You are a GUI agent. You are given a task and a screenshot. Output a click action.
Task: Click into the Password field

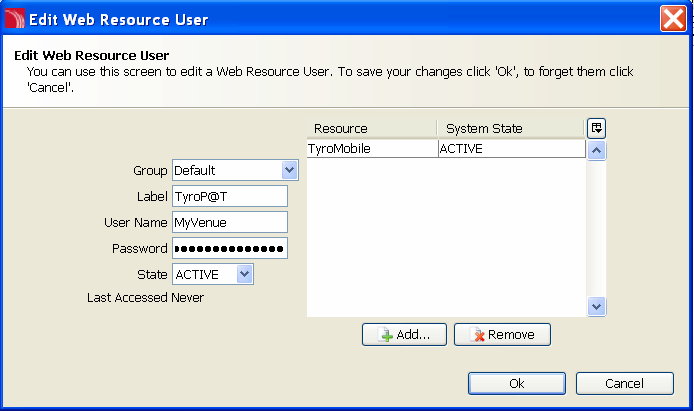230,248
